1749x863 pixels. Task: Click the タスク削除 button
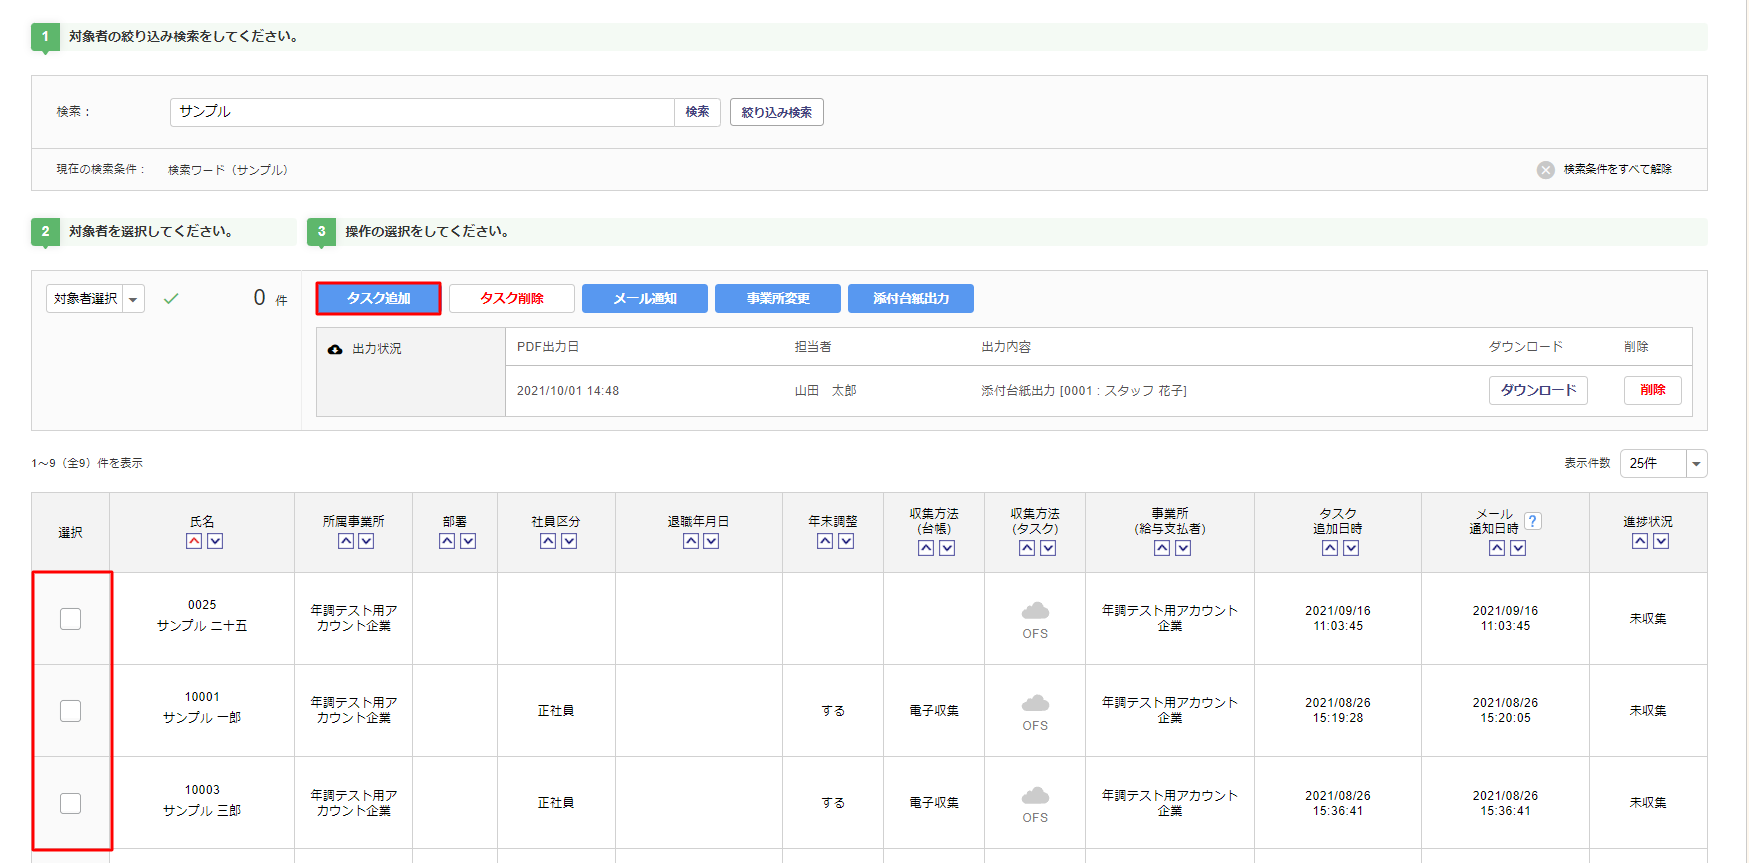point(512,298)
